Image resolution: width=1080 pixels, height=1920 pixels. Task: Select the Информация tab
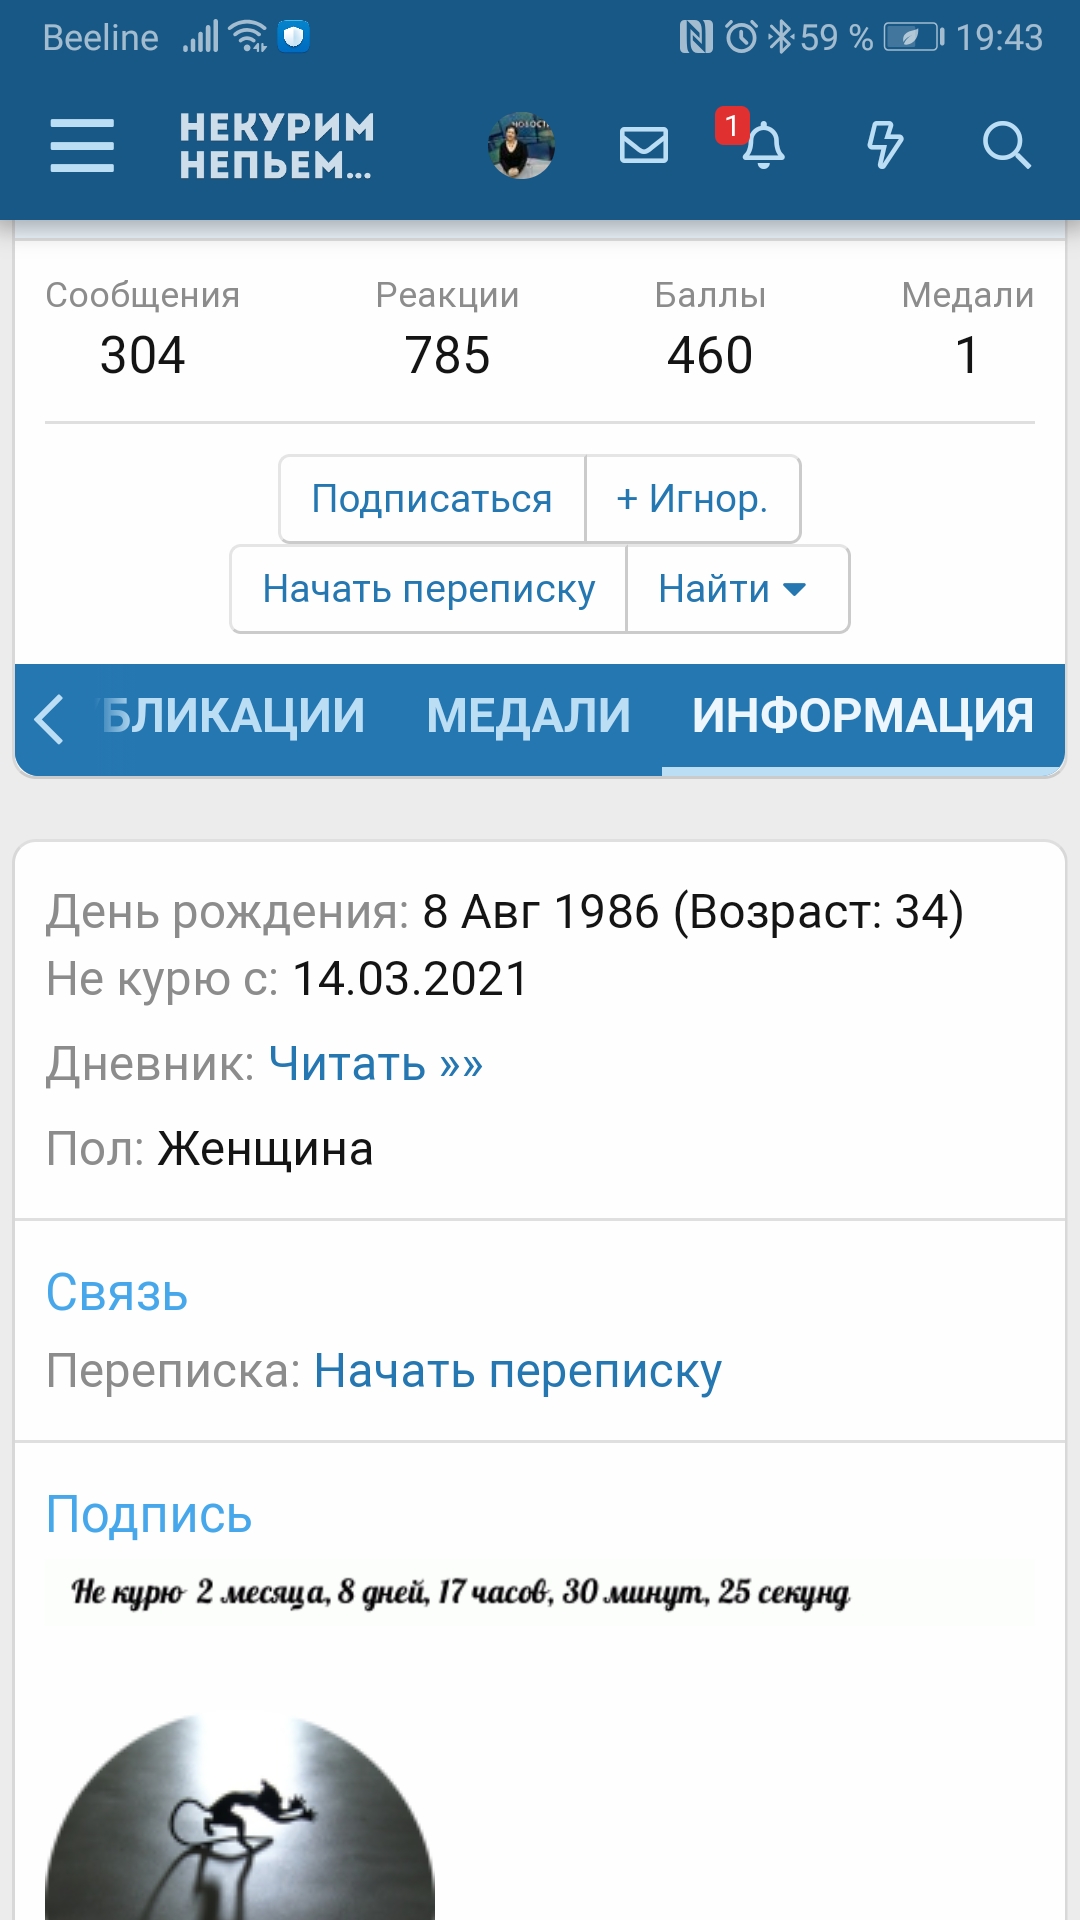click(x=862, y=716)
